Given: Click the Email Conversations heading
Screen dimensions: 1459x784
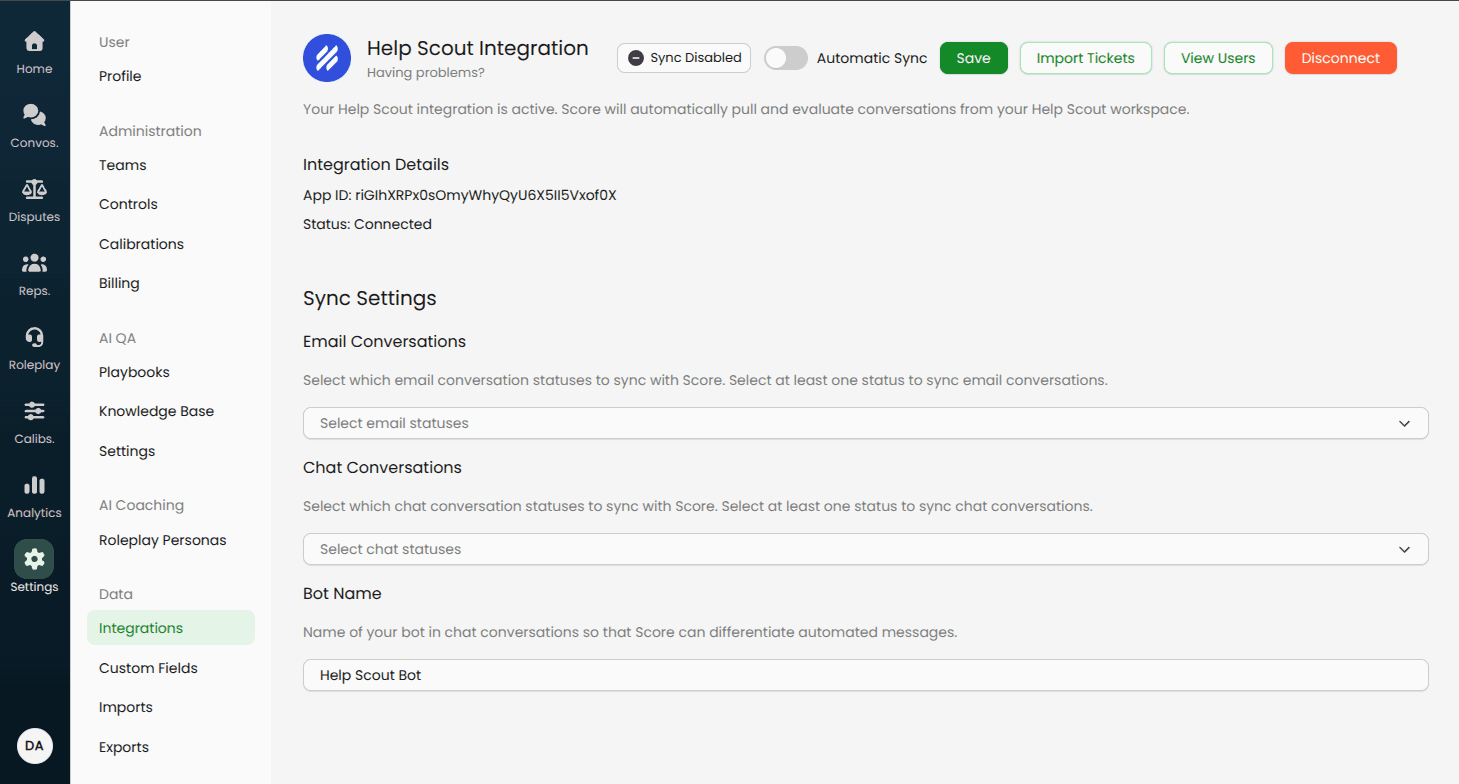Looking at the screenshot, I should (384, 341).
